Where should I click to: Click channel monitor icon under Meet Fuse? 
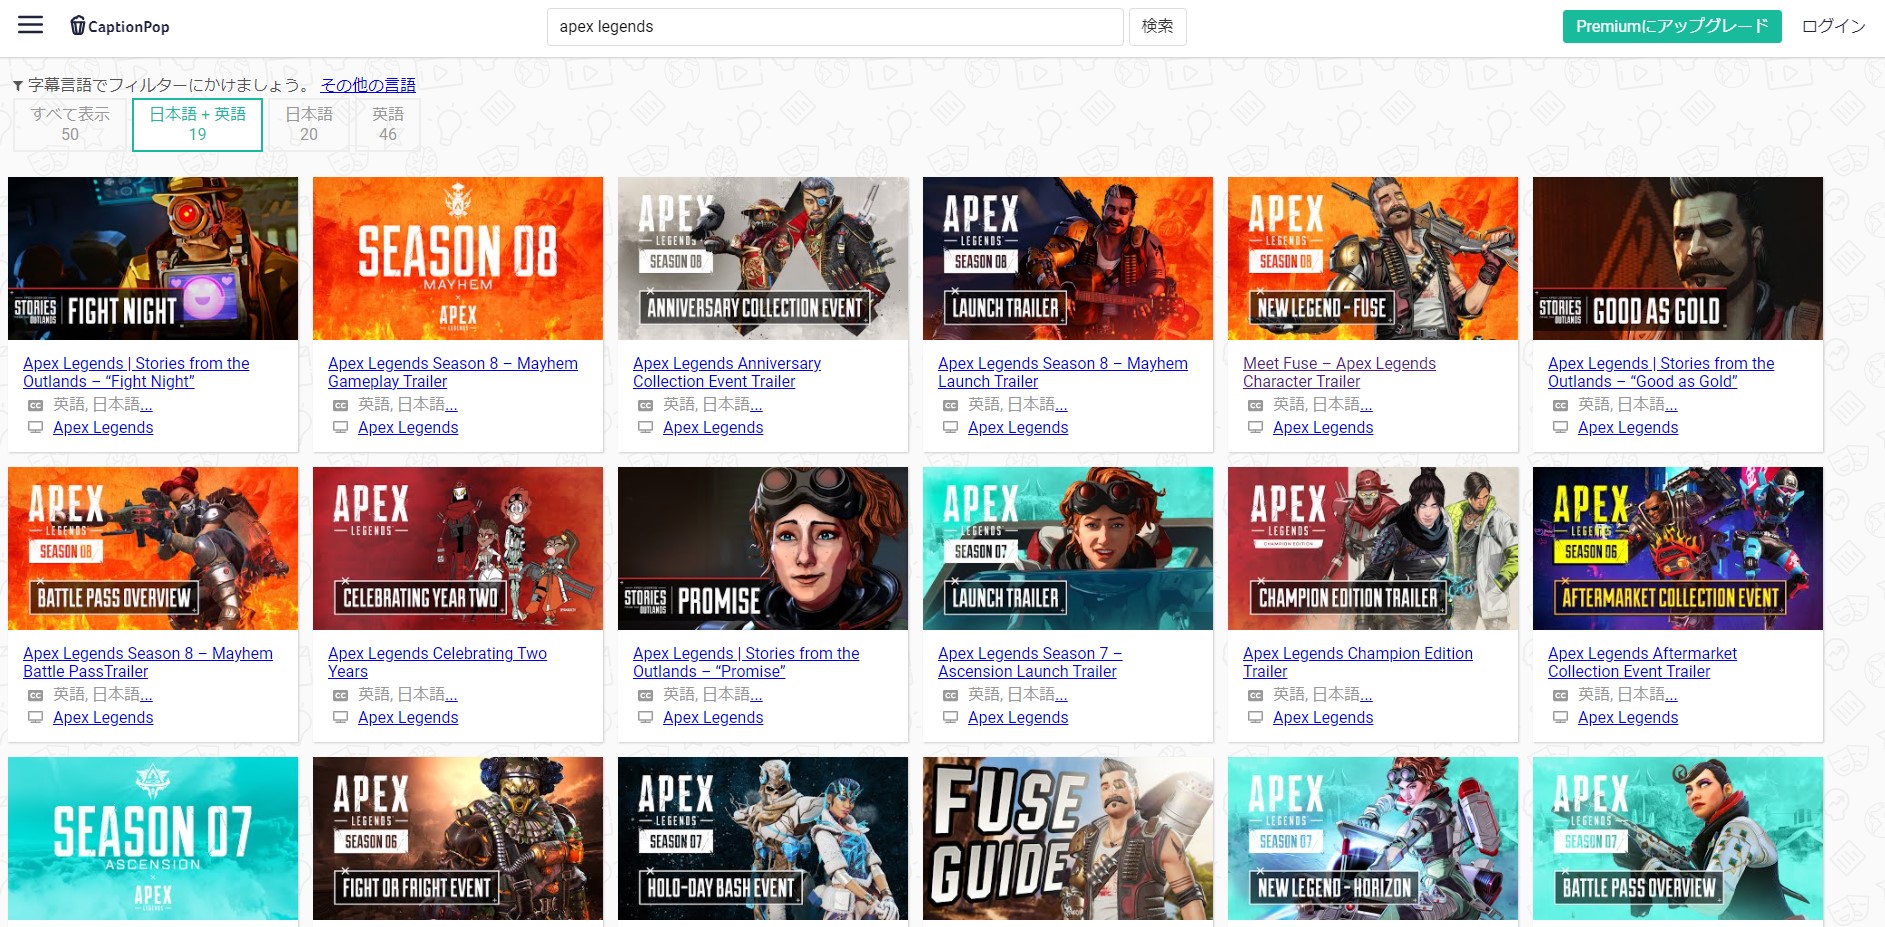pos(1255,427)
